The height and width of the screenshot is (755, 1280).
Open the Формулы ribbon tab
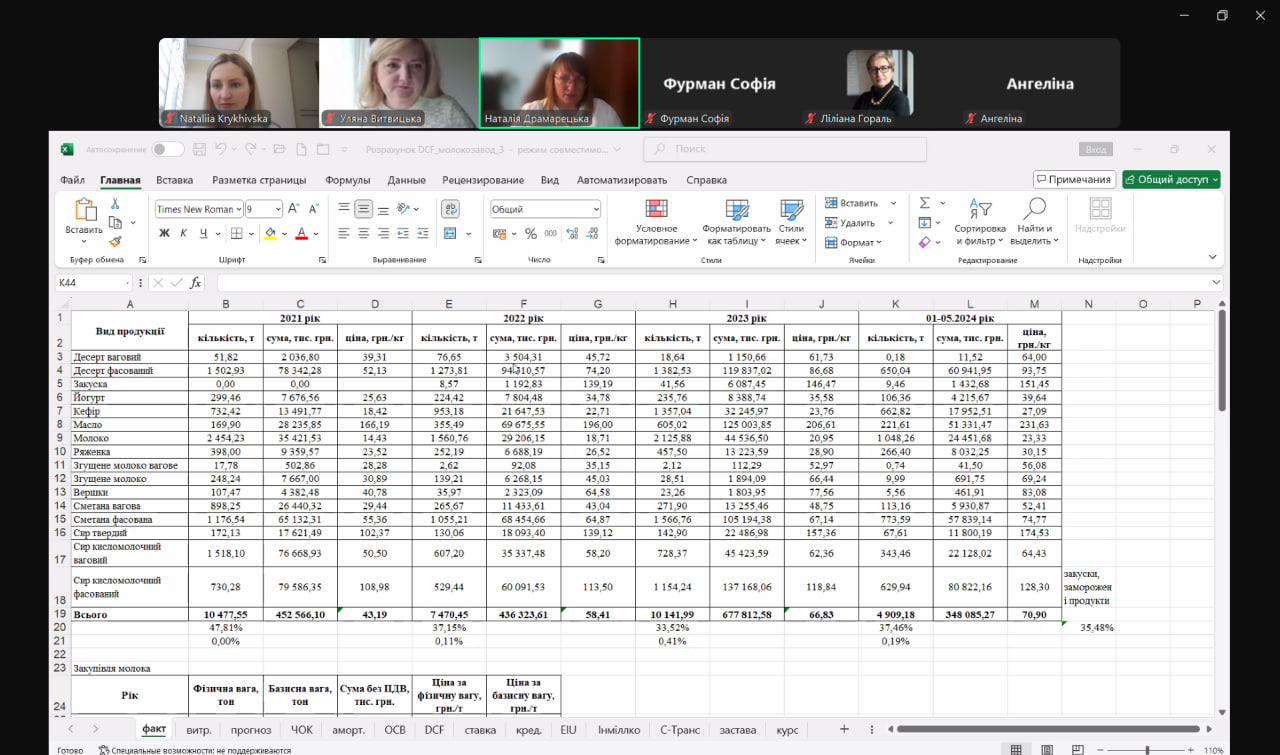[x=347, y=180]
